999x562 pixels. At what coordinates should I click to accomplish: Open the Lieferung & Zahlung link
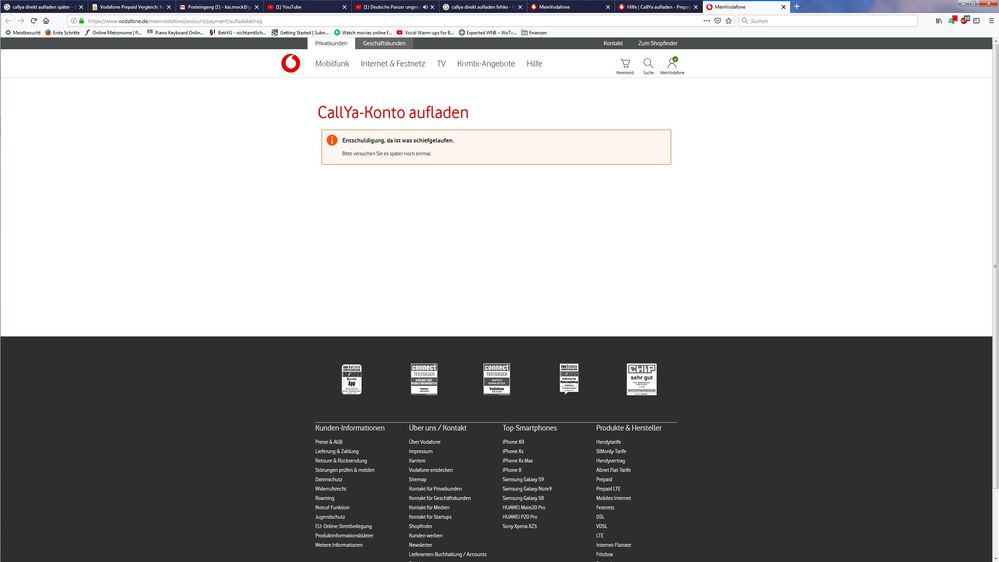(x=337, y=451)
